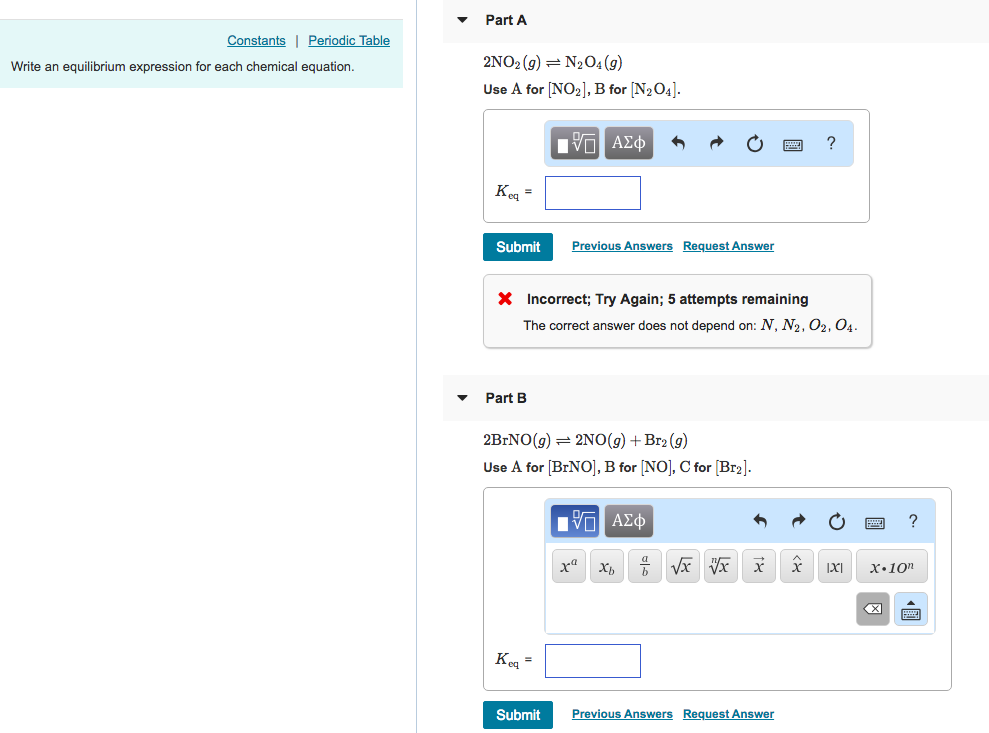The image size is (989, 733).
Task: Toggle the ΑΣφ symbols palette in Part A
Action: coord(628,143)
